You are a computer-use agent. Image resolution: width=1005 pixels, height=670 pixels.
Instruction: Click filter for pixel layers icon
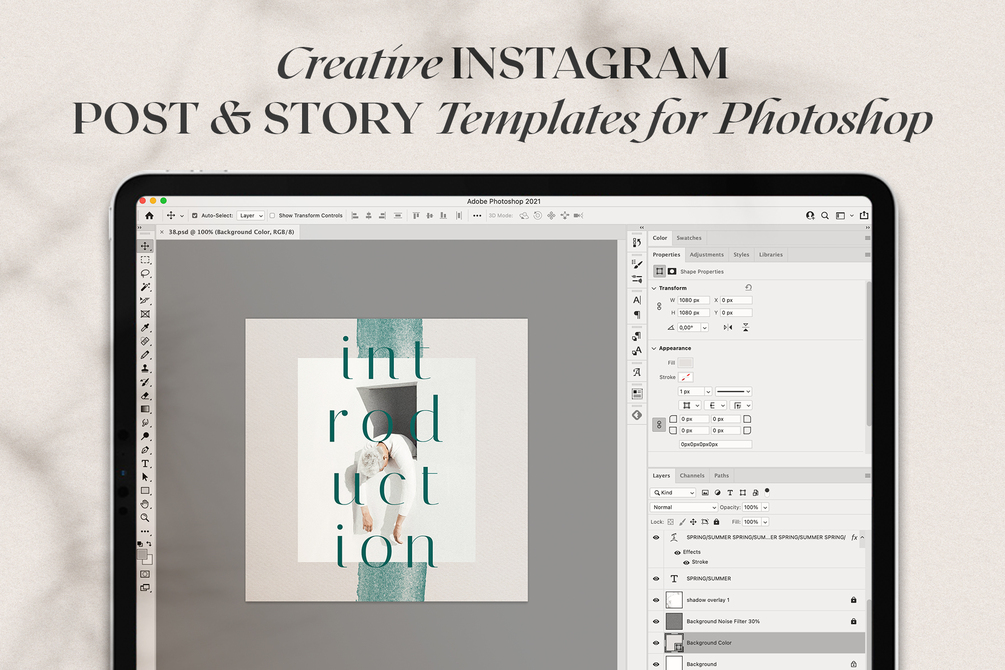coord(705,492)
